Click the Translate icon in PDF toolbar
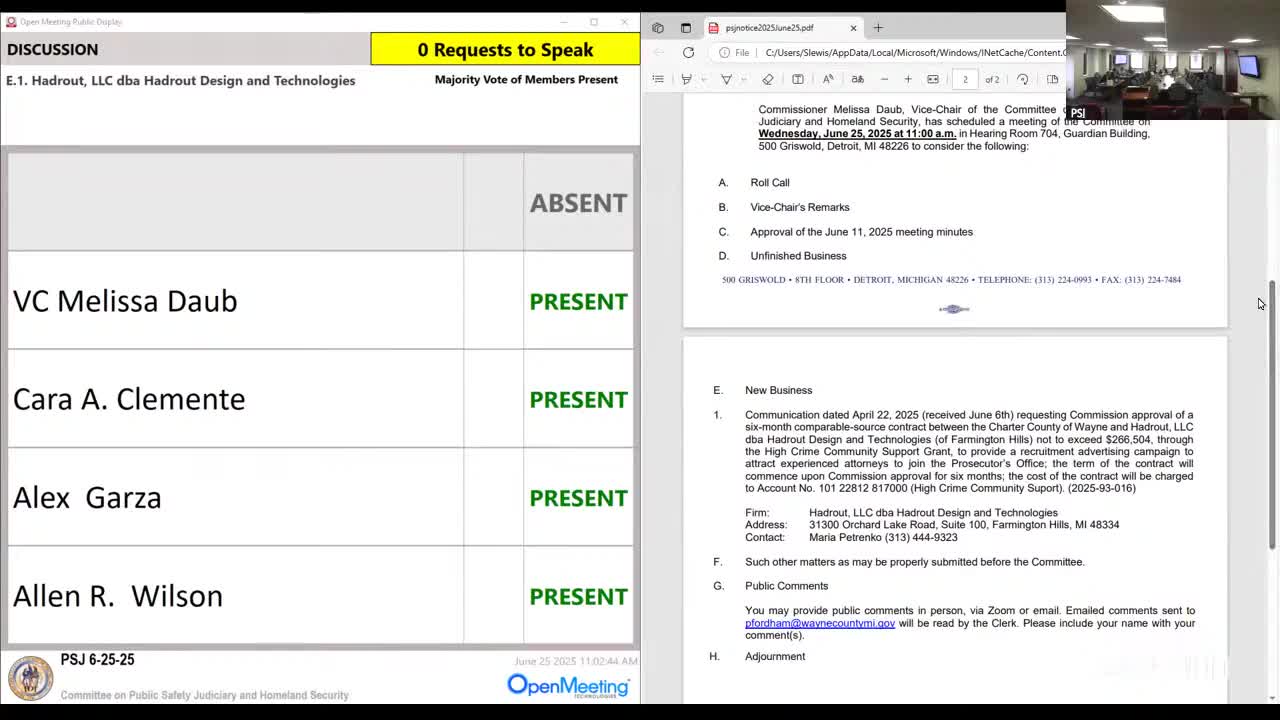1280x720 pixels. click(857, 79)
